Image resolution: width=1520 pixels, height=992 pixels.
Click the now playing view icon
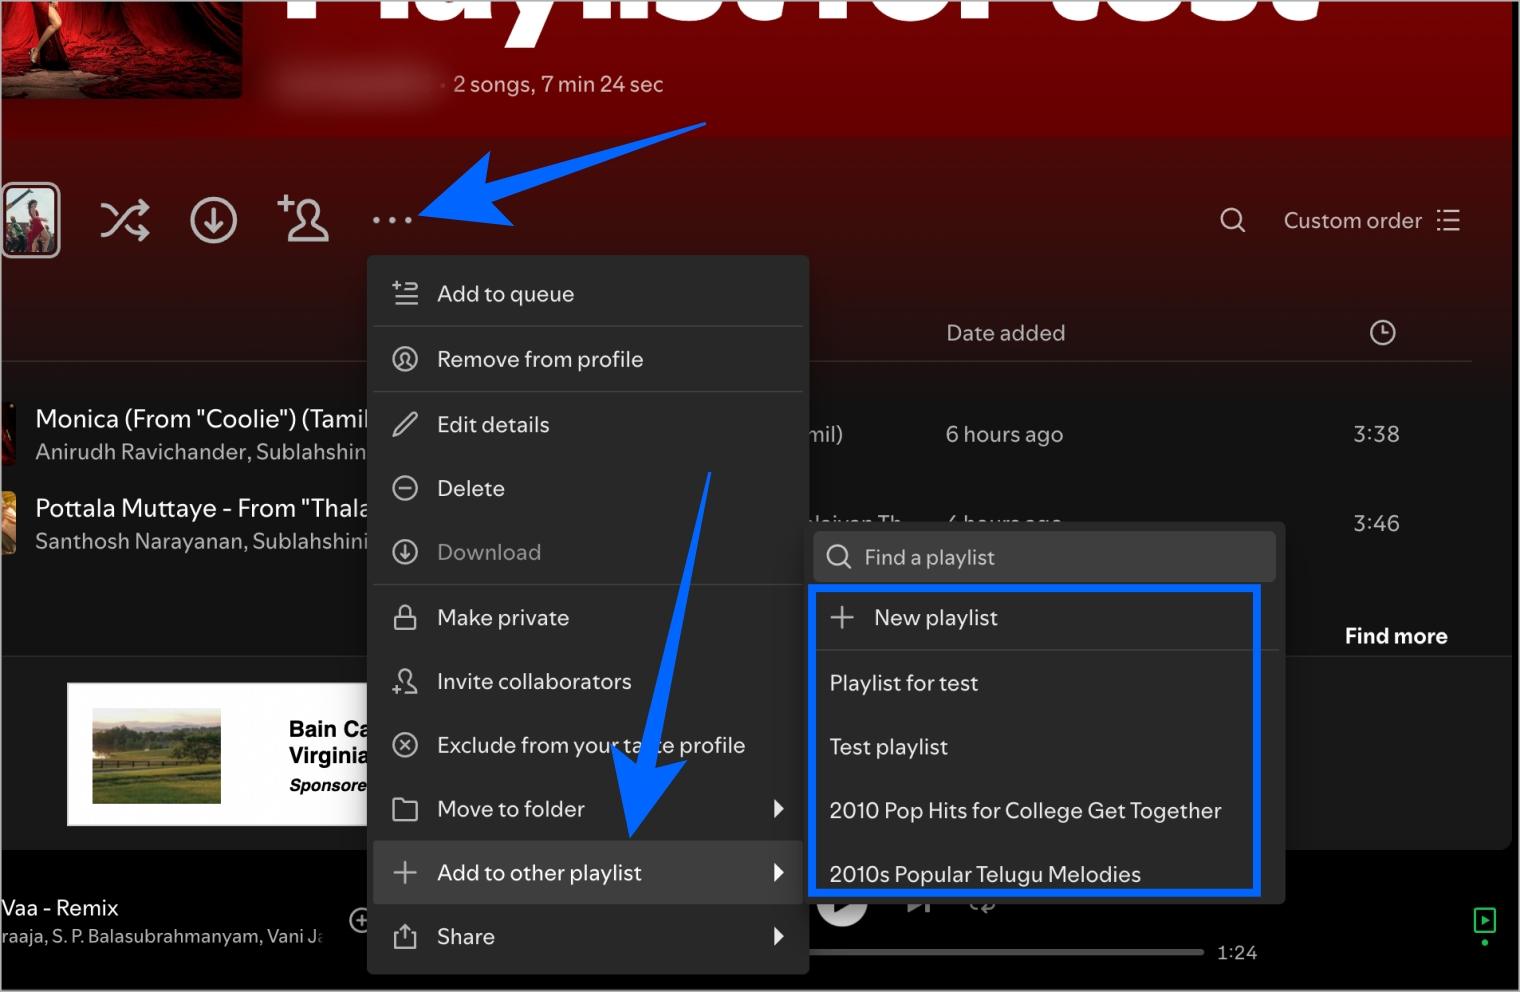click(1484, 920)
